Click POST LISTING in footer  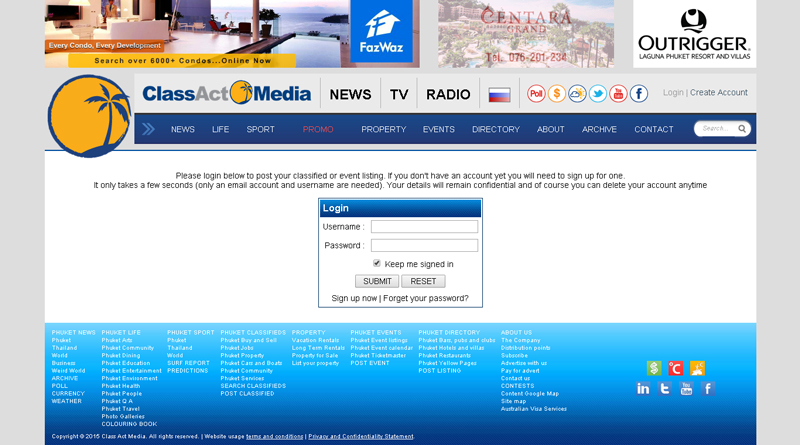[x=439, y=371]
